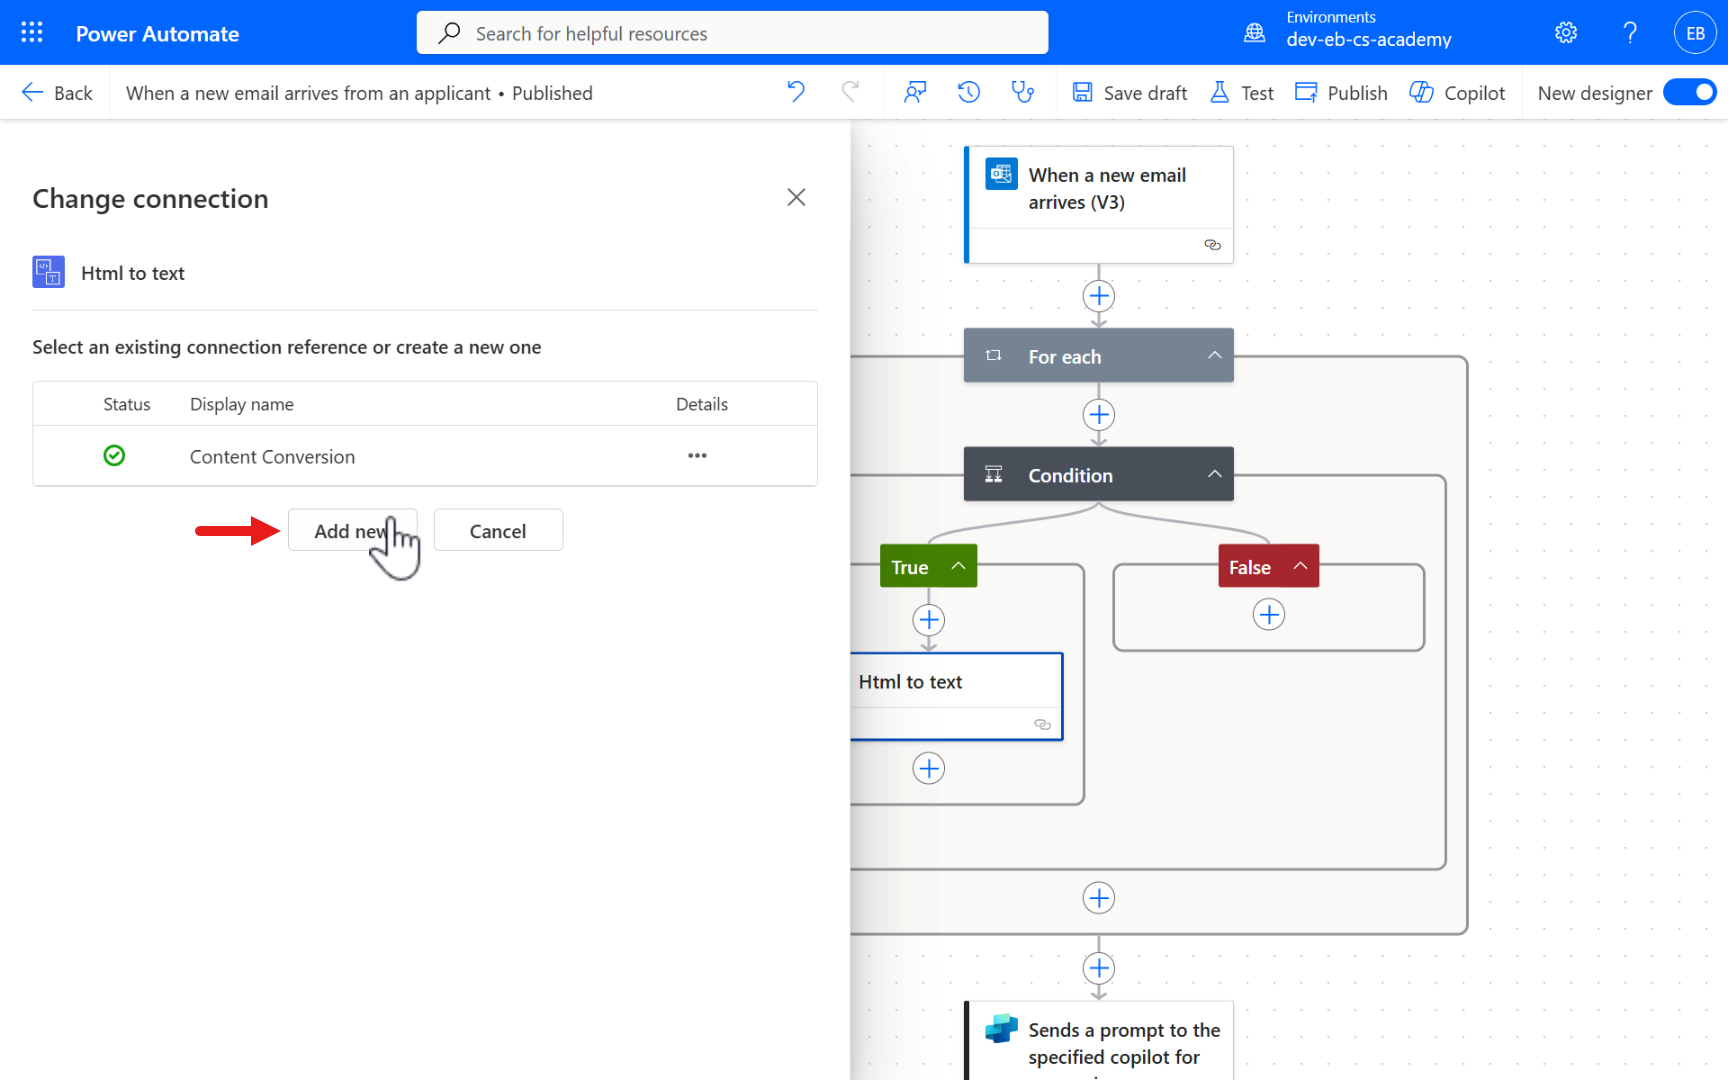
Task: Click the Undo arrow in toolbar
Action: coord(796,93)
